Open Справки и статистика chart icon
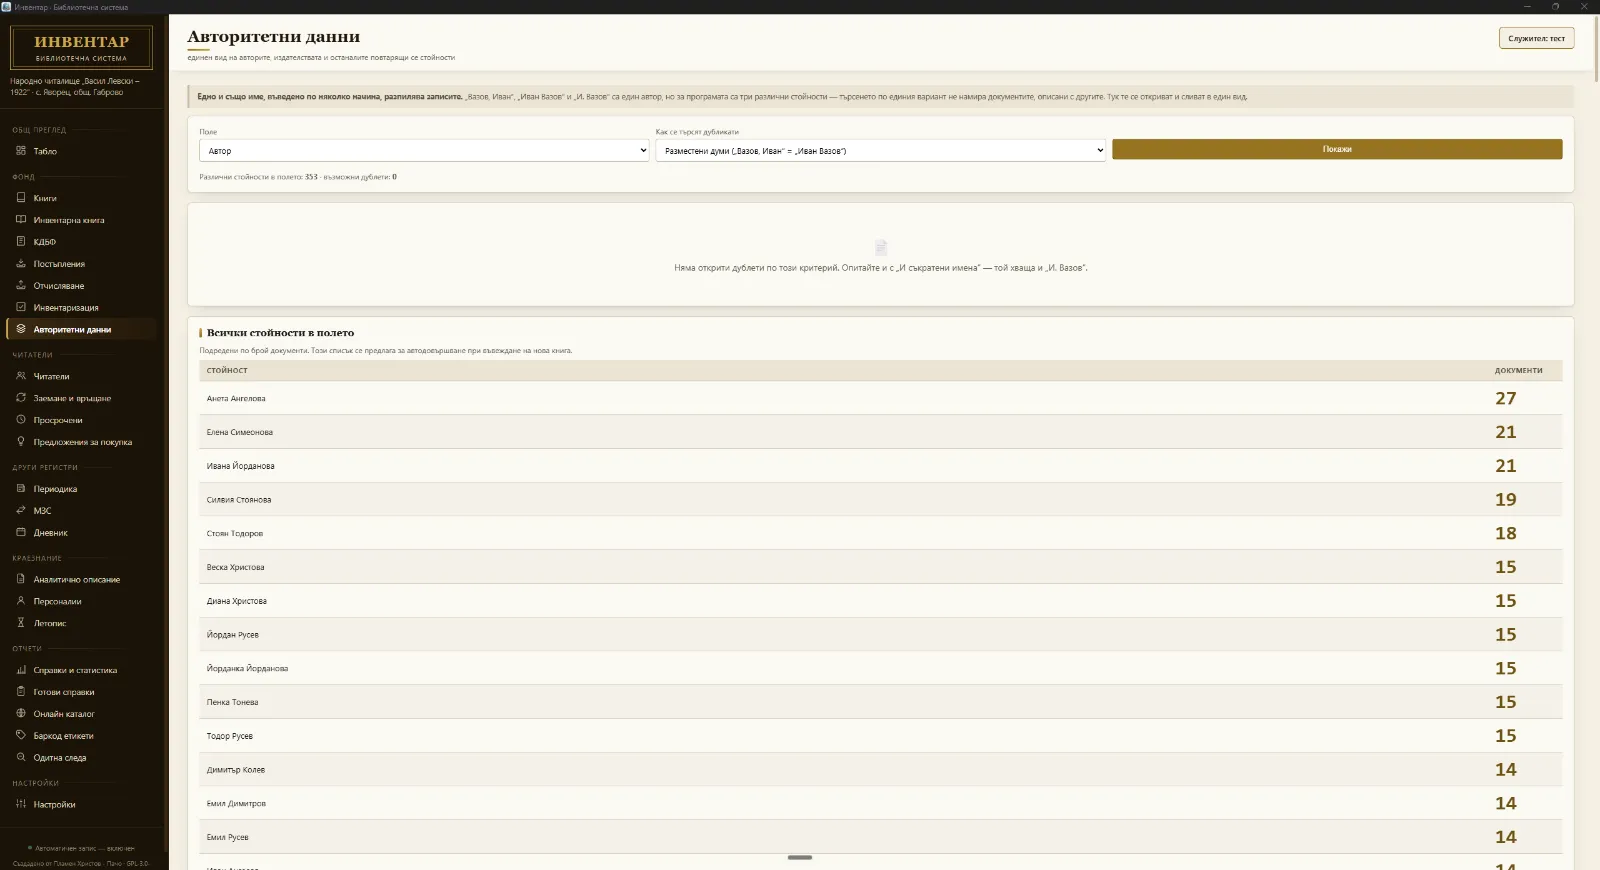Viewport: 1600px width, 870px height. pyautogui.click(x=21, y=670)
